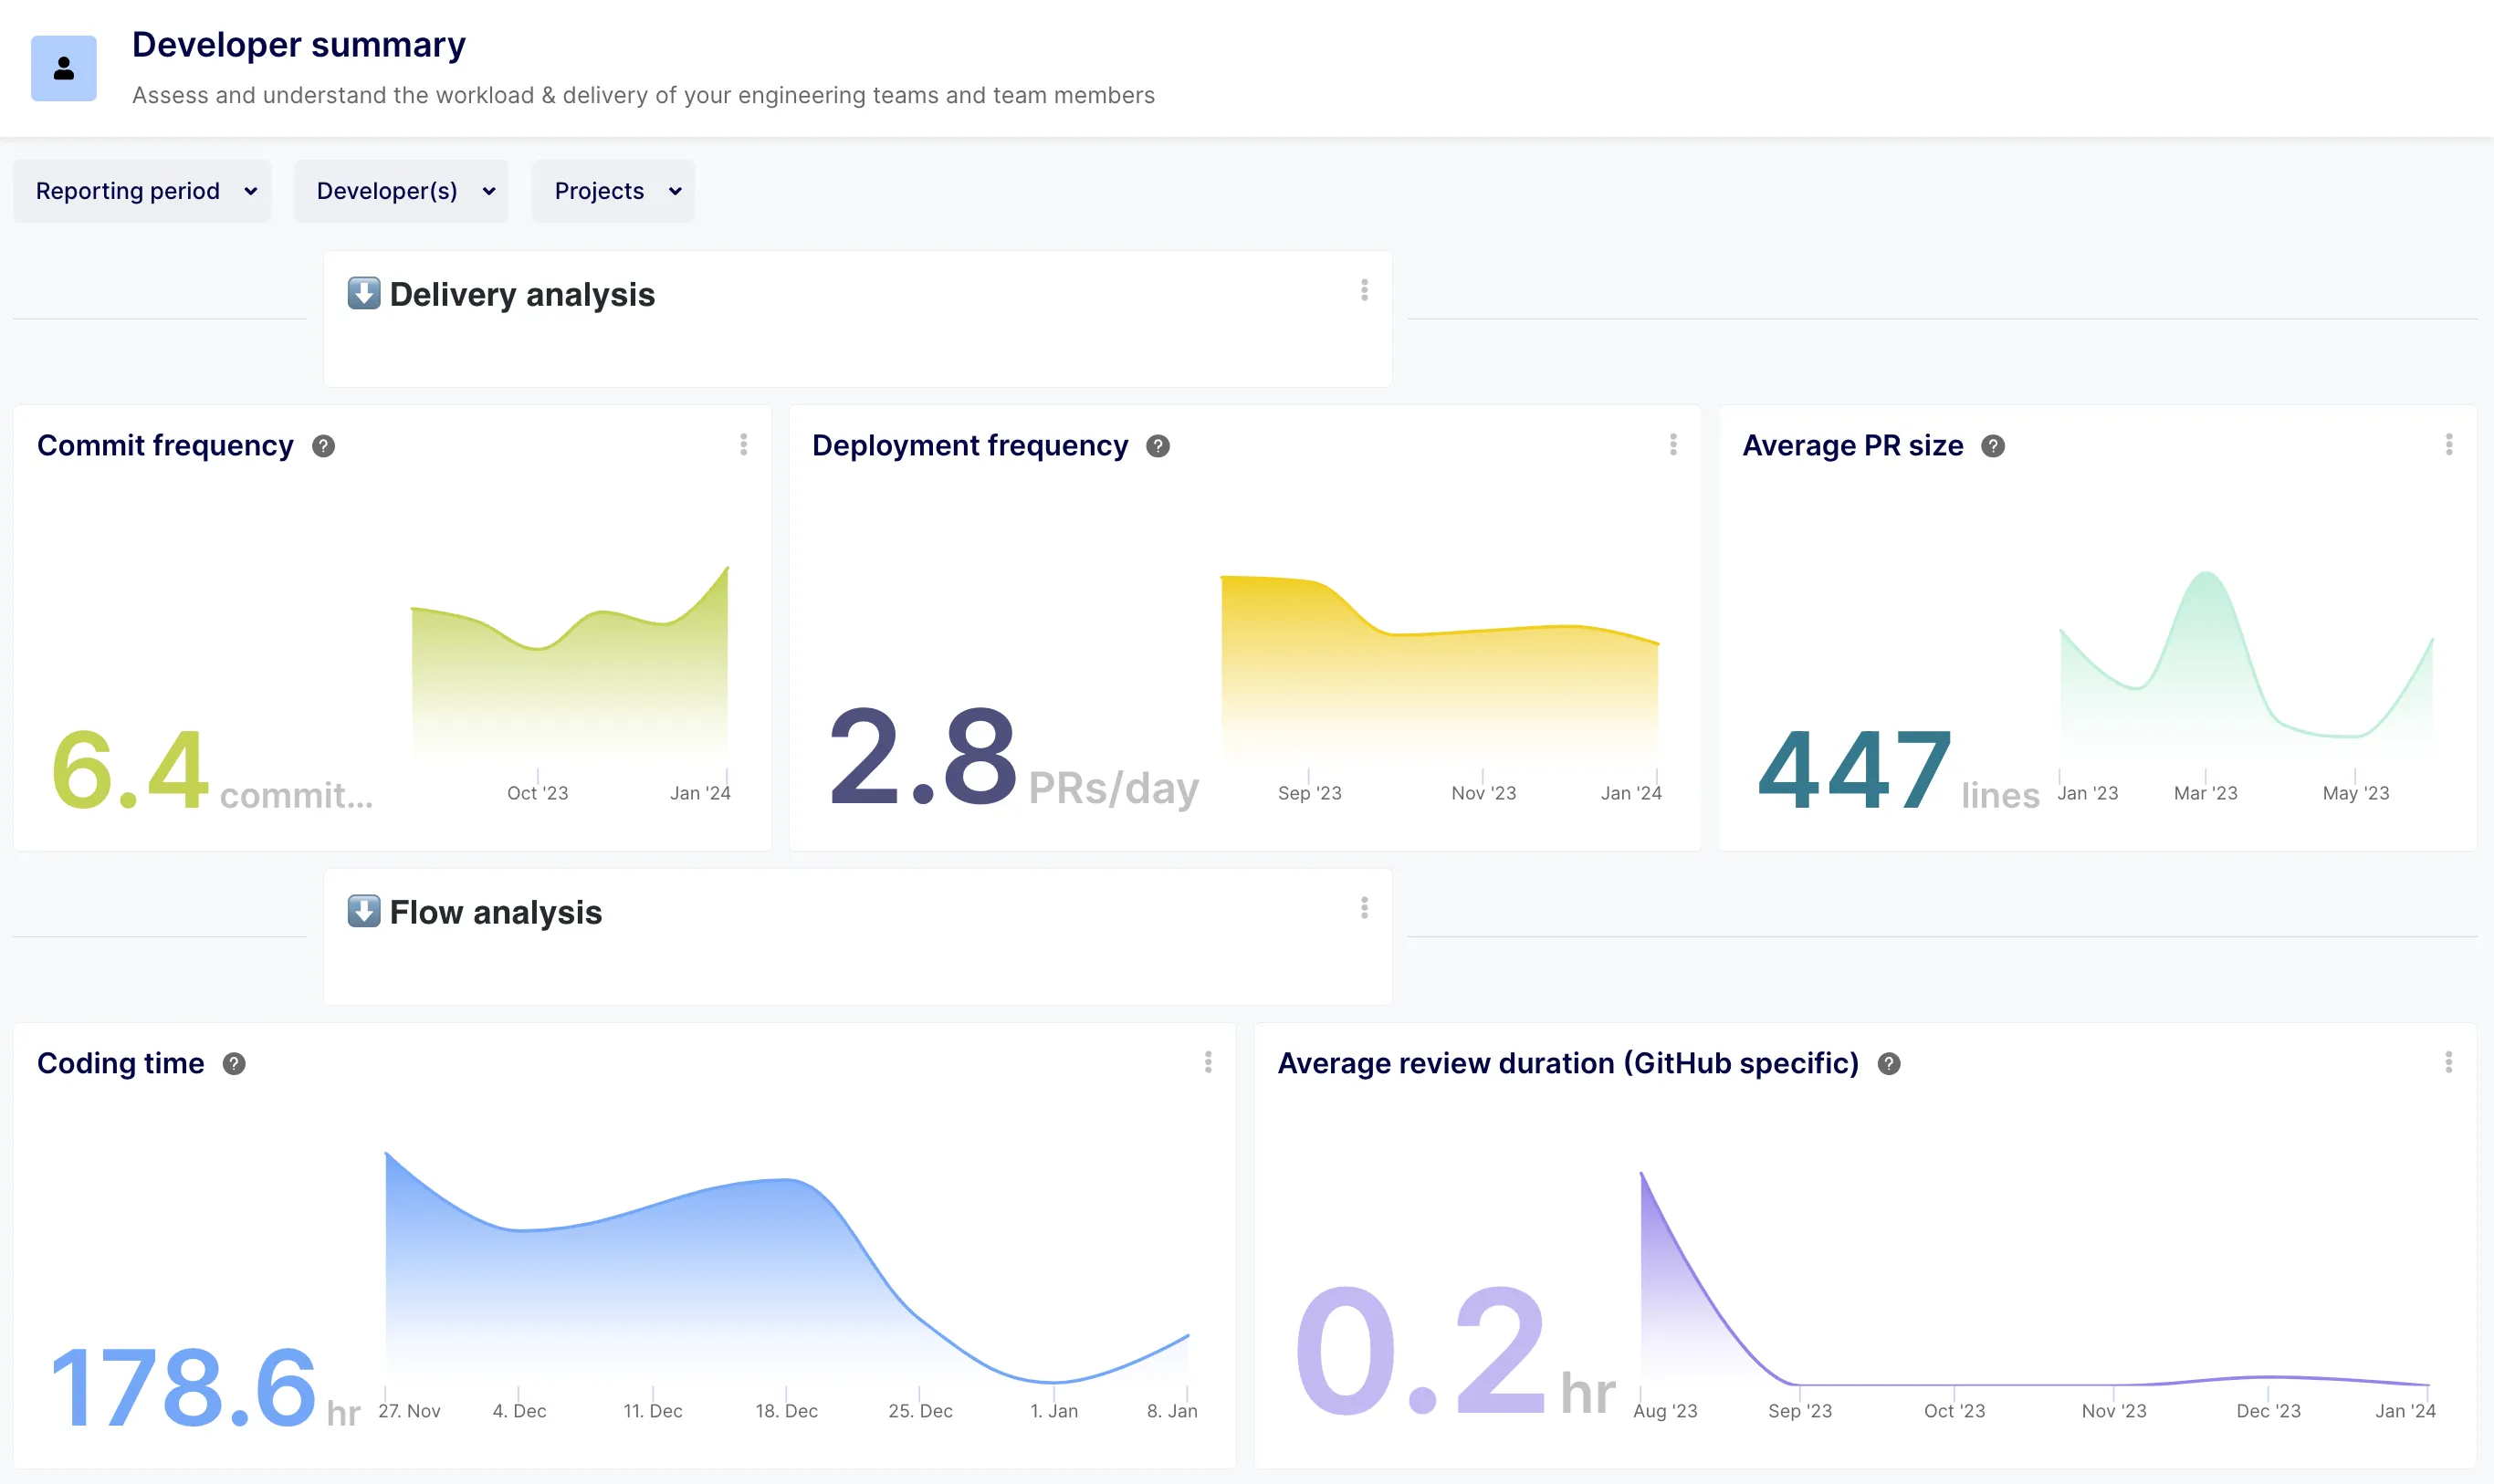This screenshot has width=2494, height=1484.
Task: Collapse the Flow analysis section via arrow emoji
Action: (364, 910)
